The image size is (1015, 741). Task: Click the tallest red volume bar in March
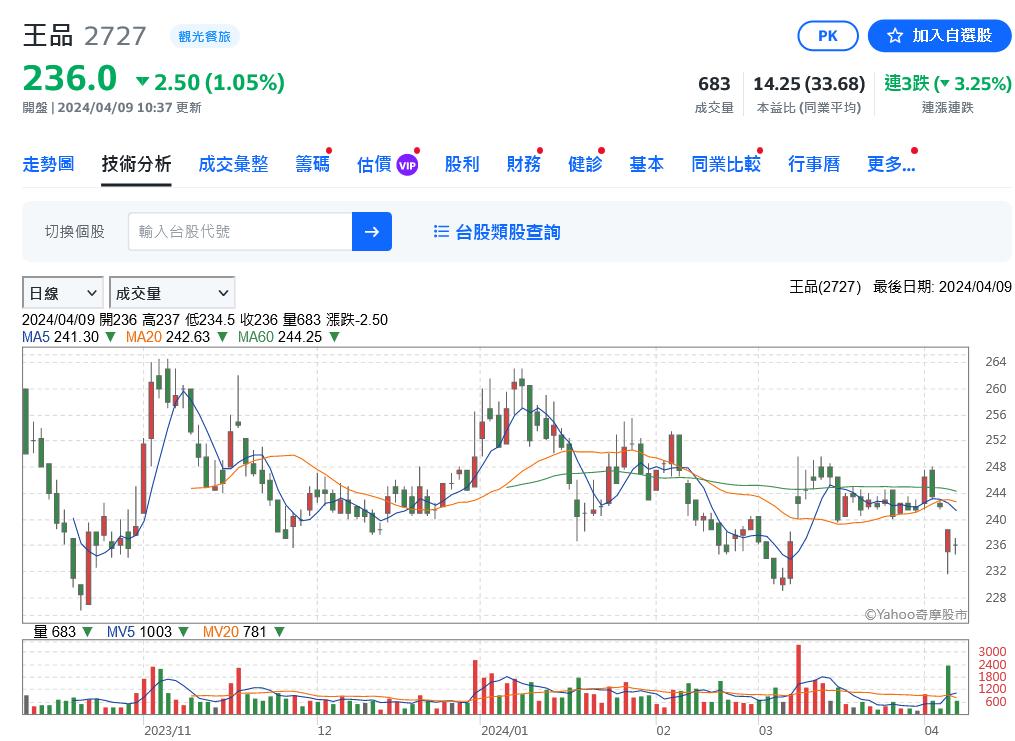(x=799, y=680)
